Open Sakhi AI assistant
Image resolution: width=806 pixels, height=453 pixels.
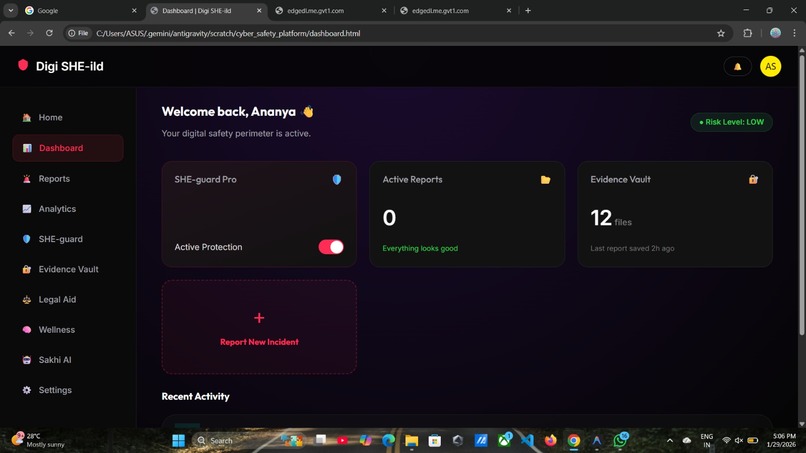coord(68,360)
